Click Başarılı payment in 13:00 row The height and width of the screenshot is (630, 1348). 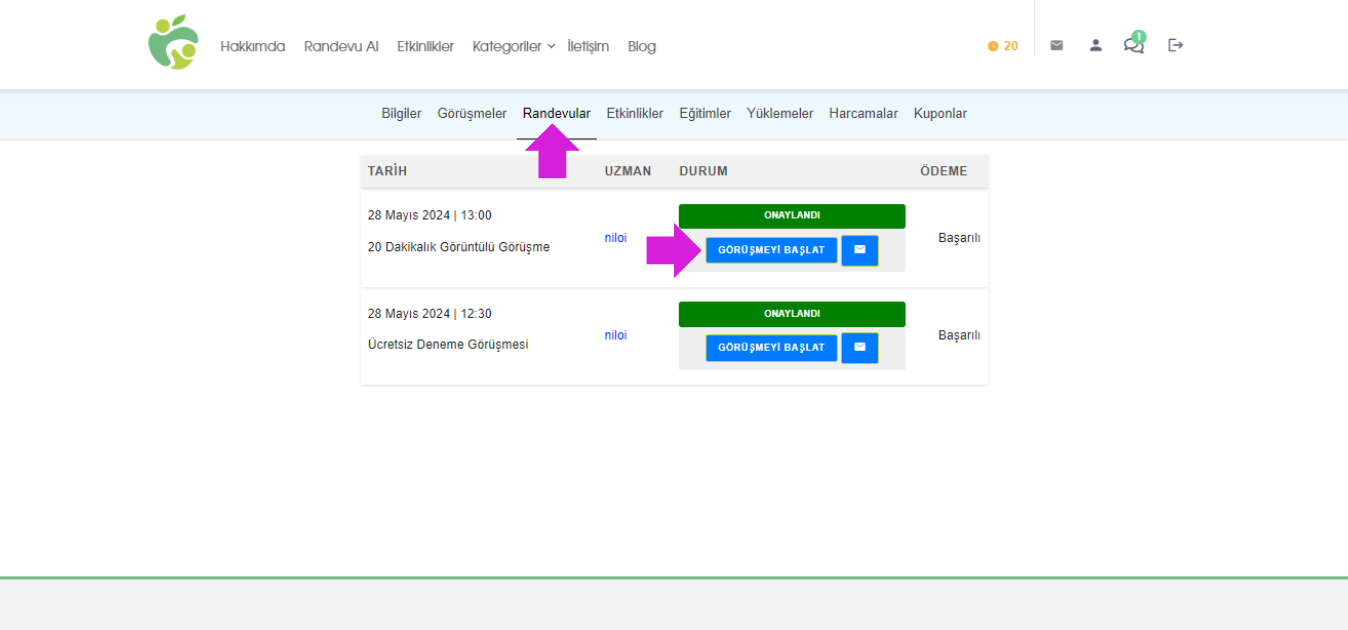959,238
